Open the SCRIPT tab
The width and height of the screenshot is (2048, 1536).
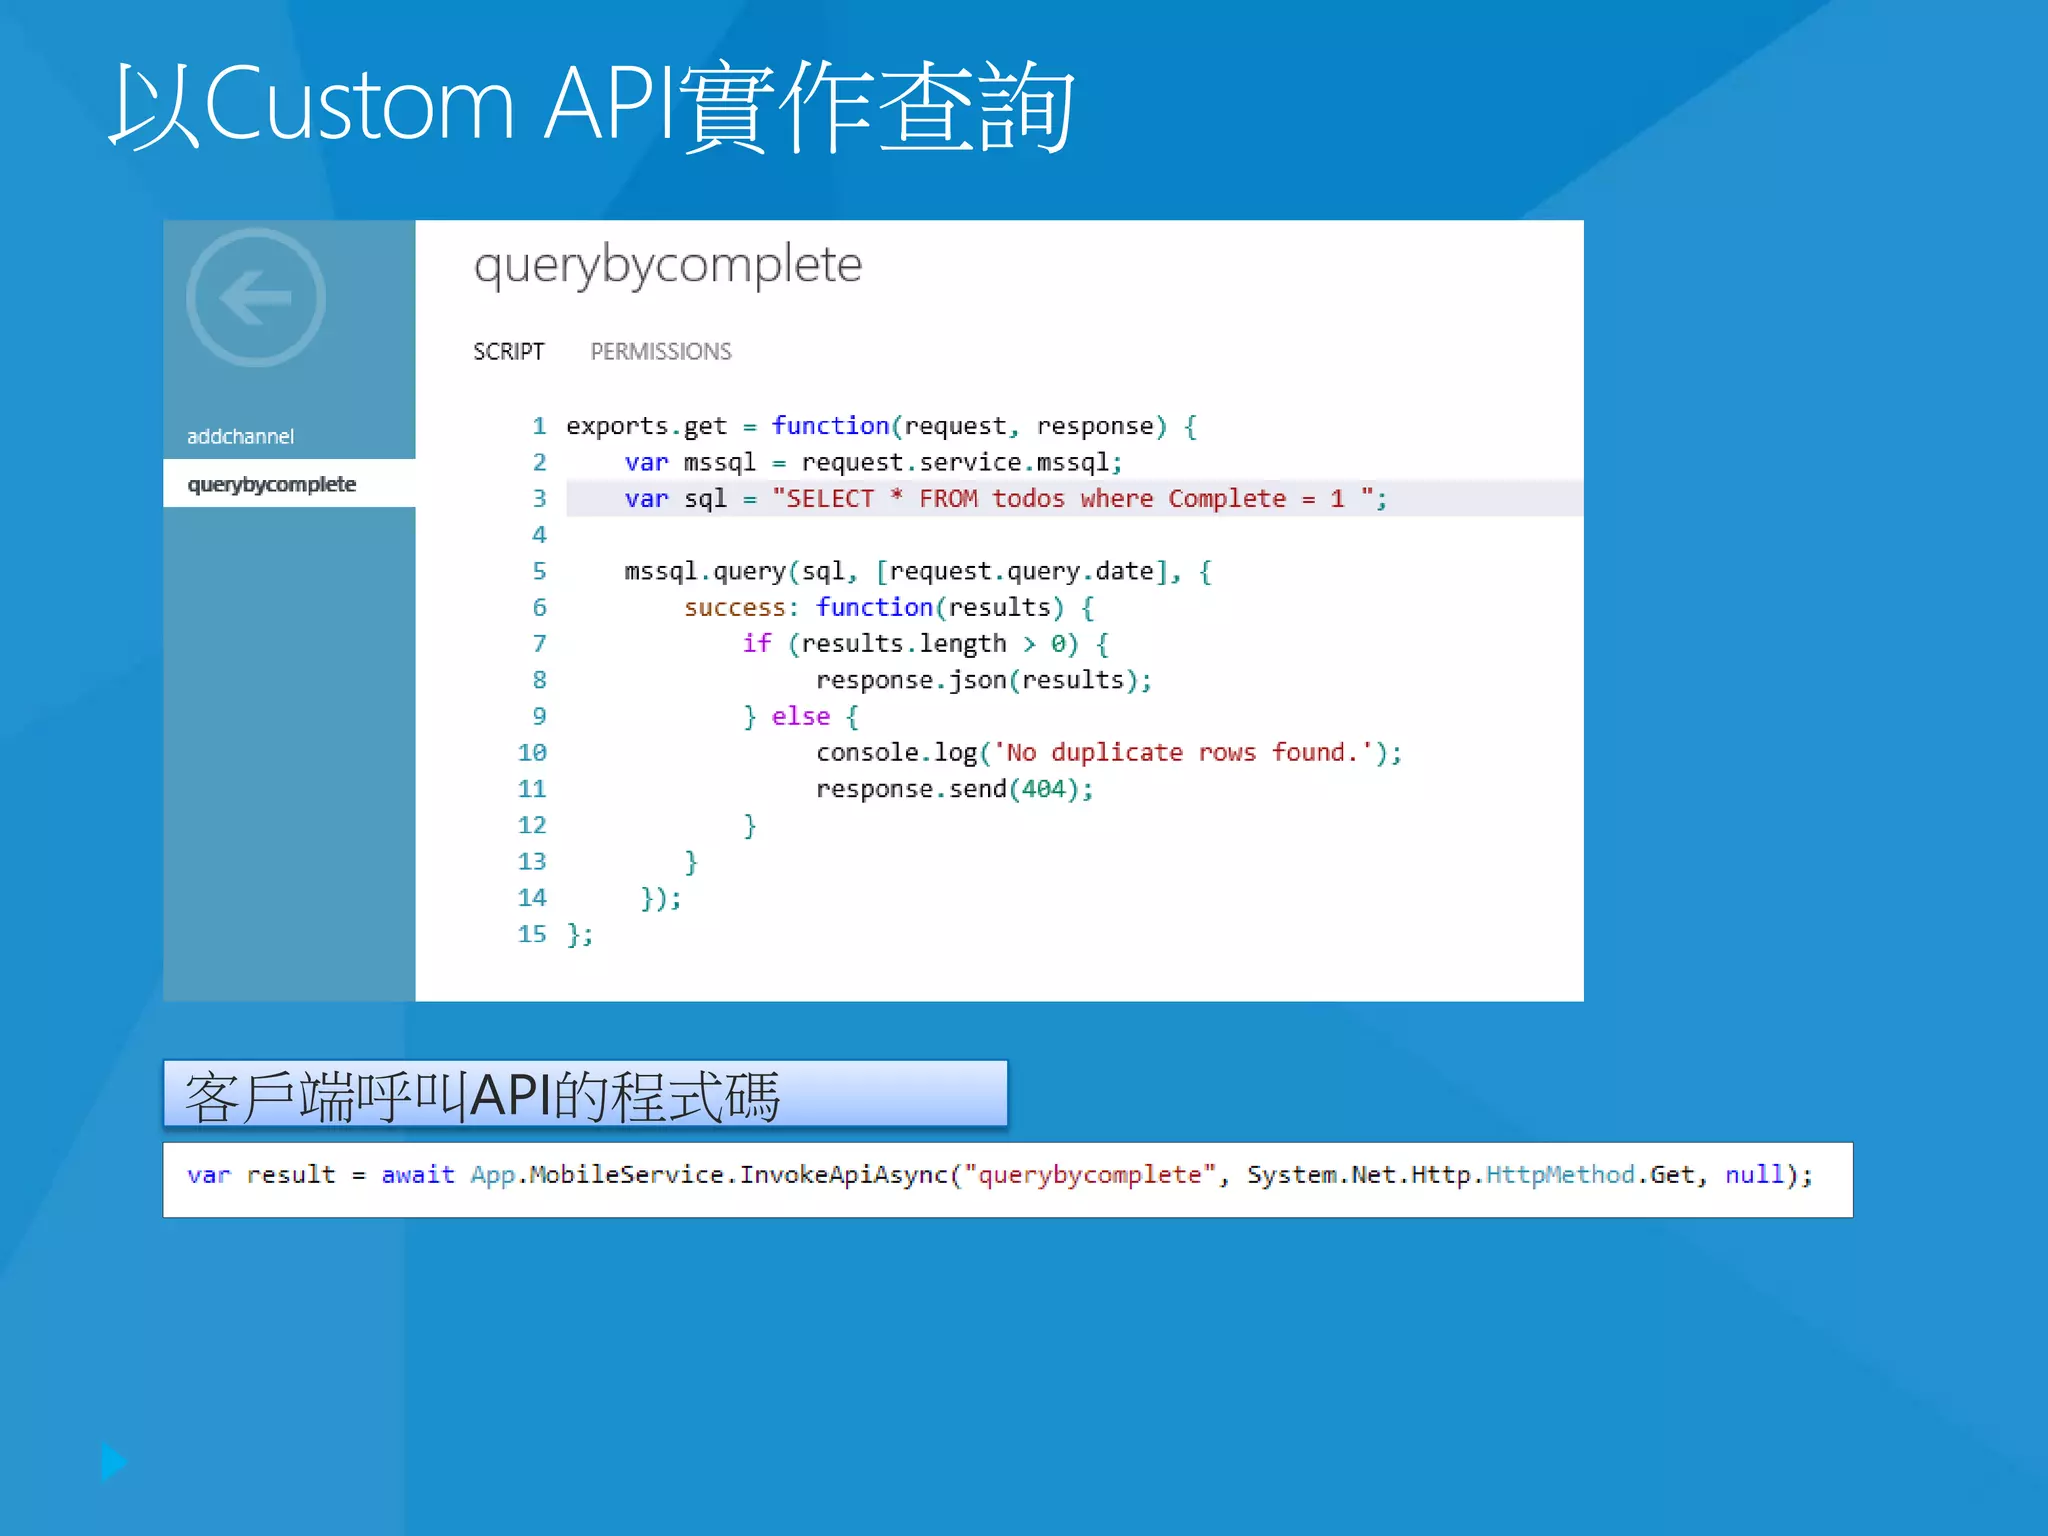[508, 352]
